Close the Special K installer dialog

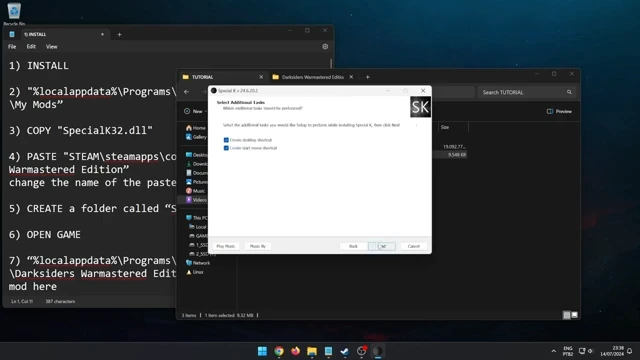click(x=423, y=91)
